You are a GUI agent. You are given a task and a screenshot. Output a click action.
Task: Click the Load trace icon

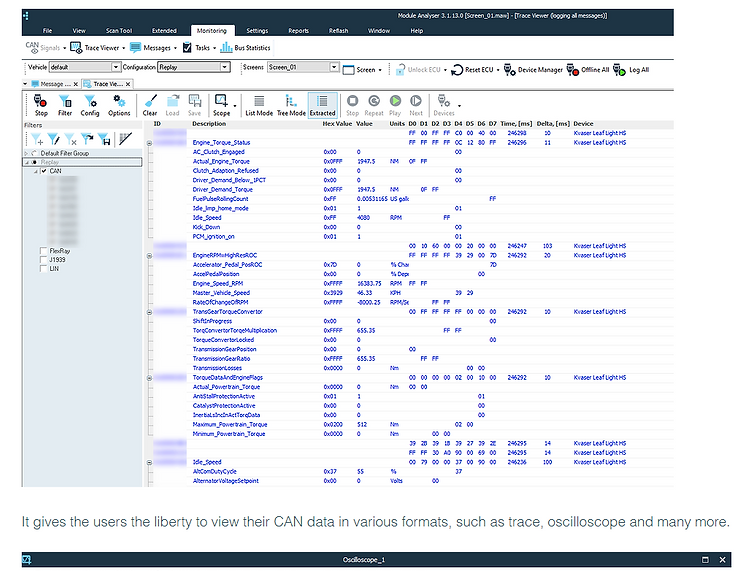point(172,105)
